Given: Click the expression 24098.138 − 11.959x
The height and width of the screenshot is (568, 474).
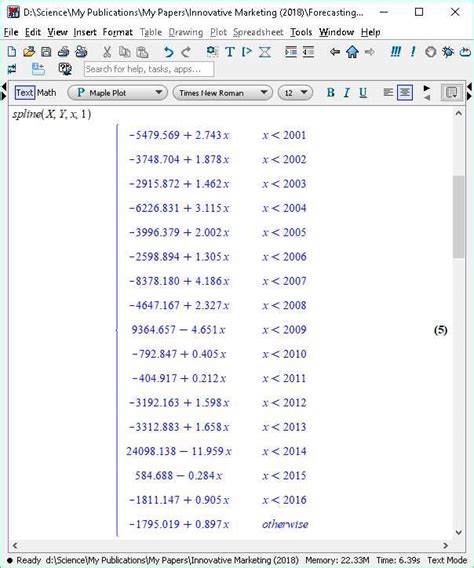Looking at the screenshot, I should coord(179,451).
